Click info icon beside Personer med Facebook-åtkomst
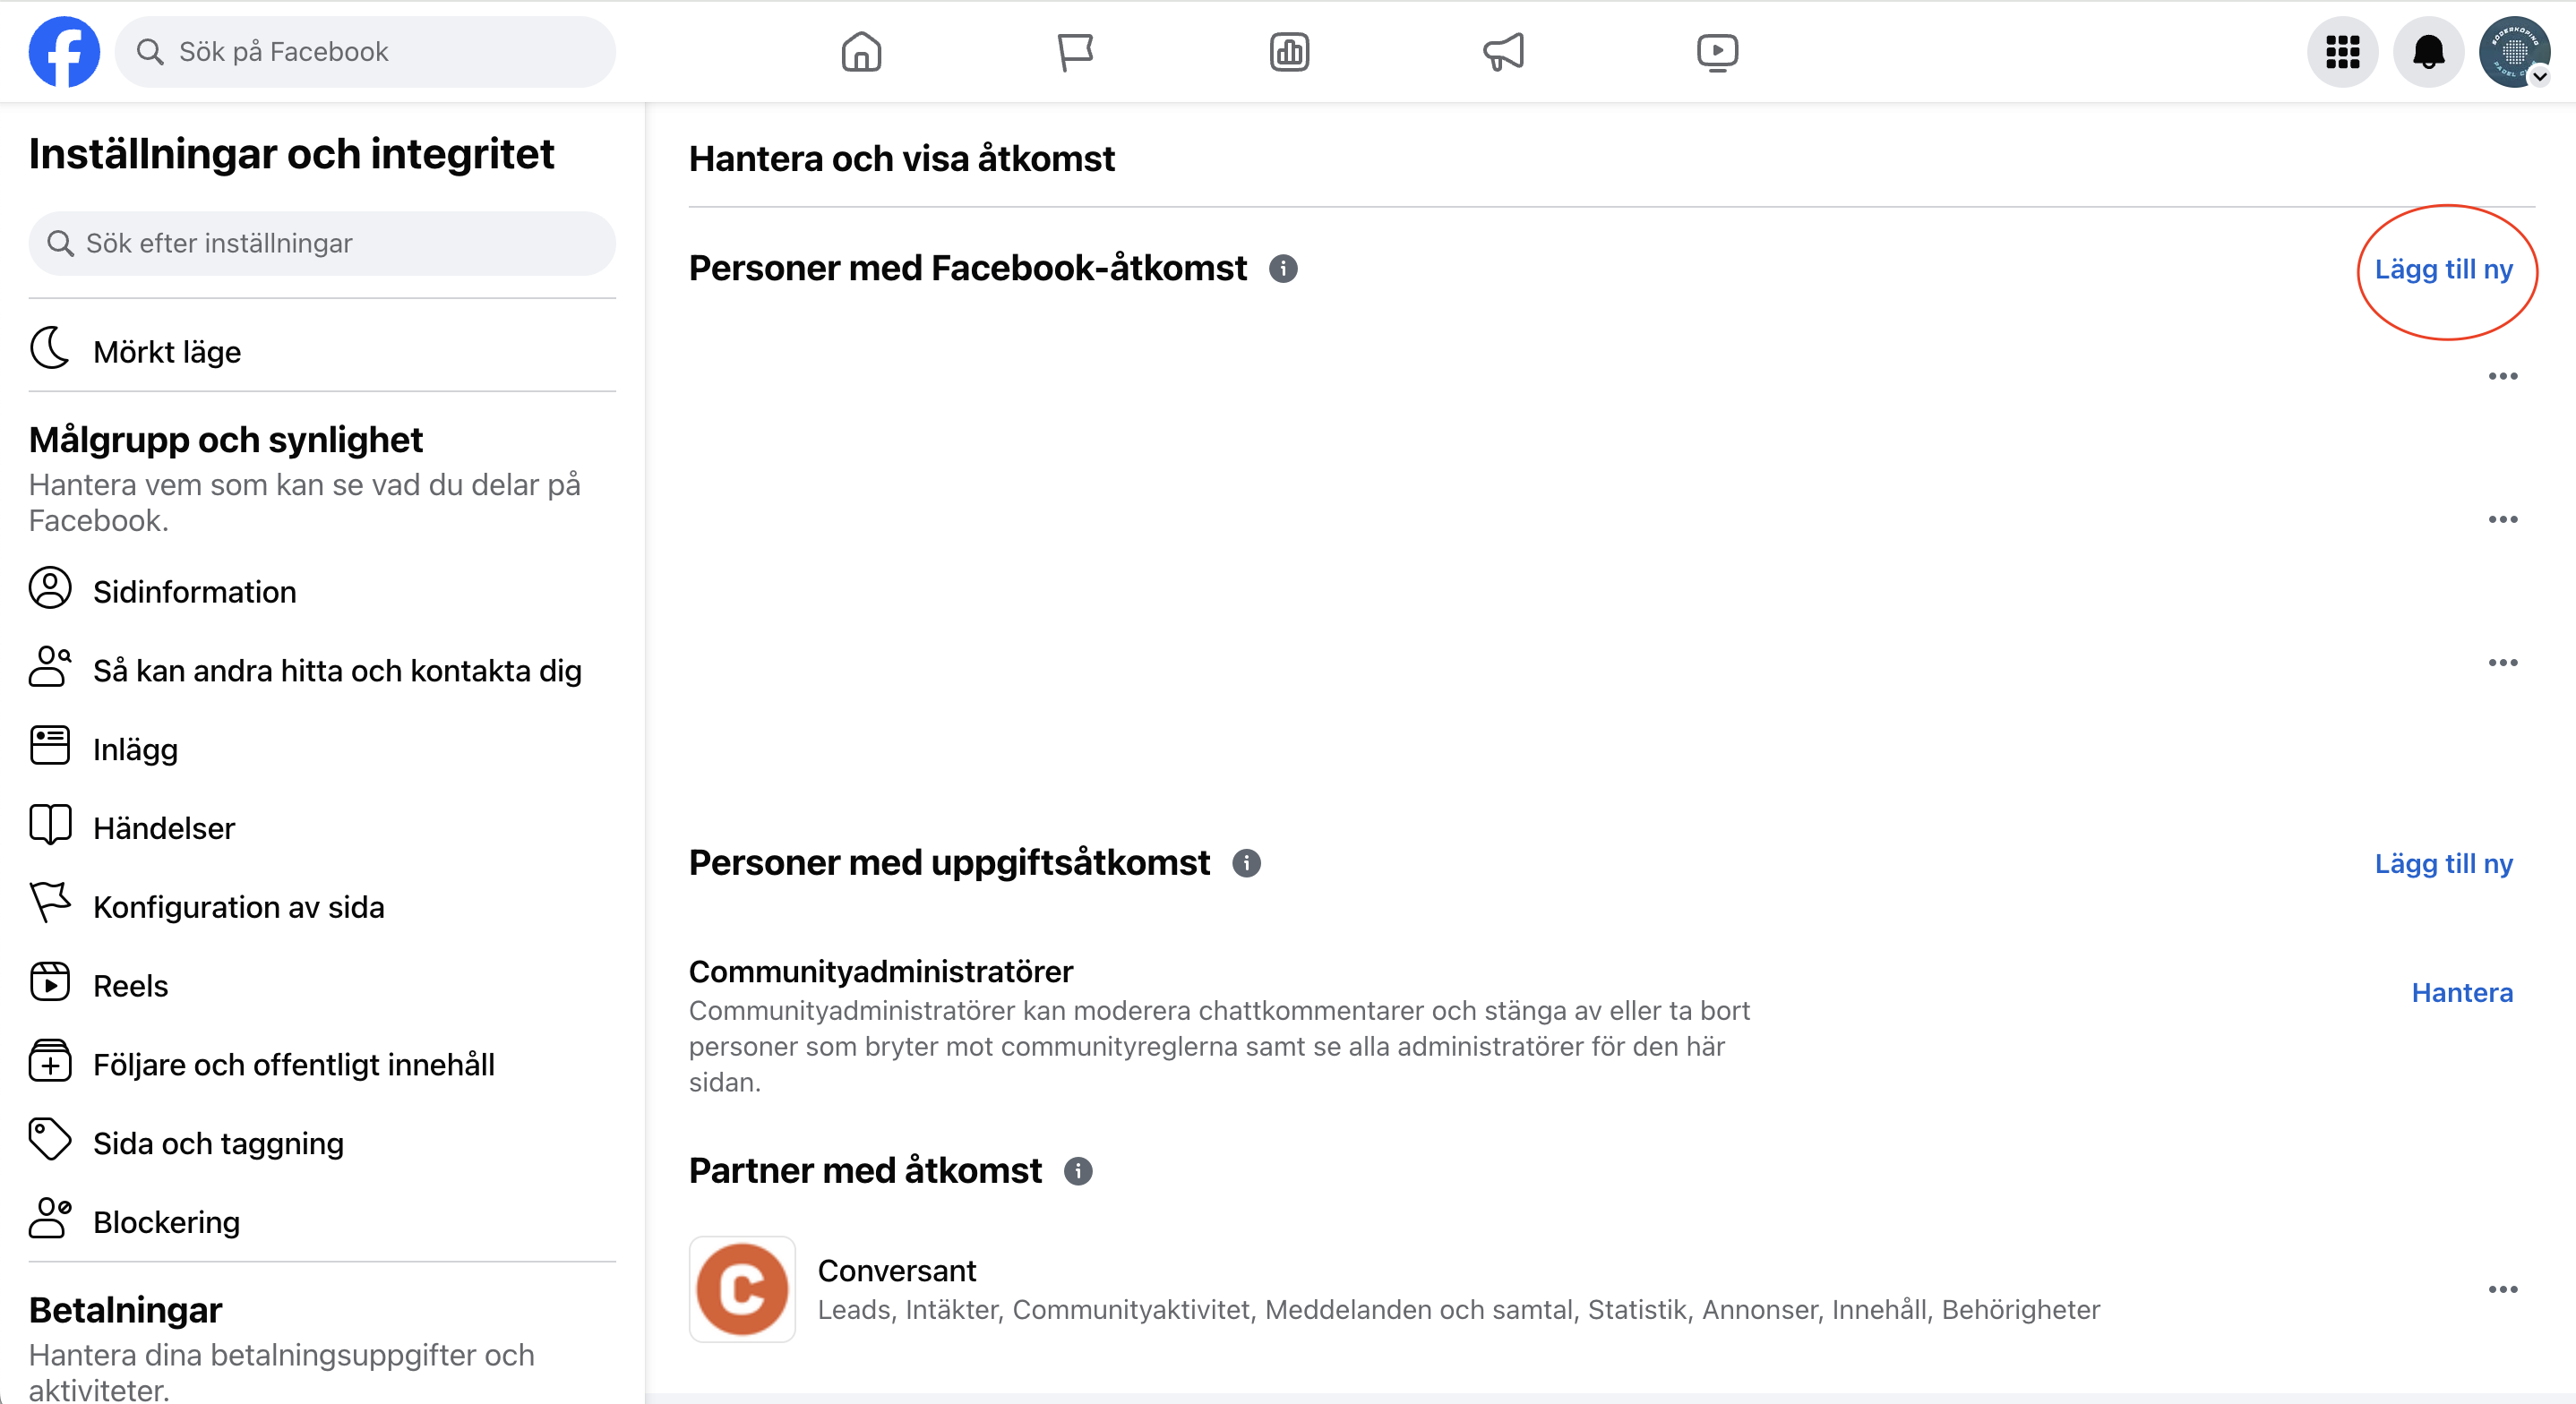2576x1404 pixels. [x=1283, y=269]
